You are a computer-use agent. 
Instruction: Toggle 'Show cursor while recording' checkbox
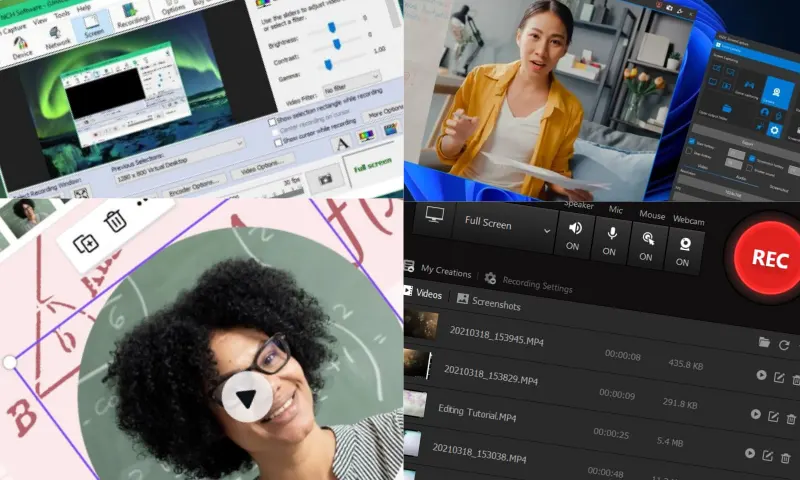[x=278, y=143]
